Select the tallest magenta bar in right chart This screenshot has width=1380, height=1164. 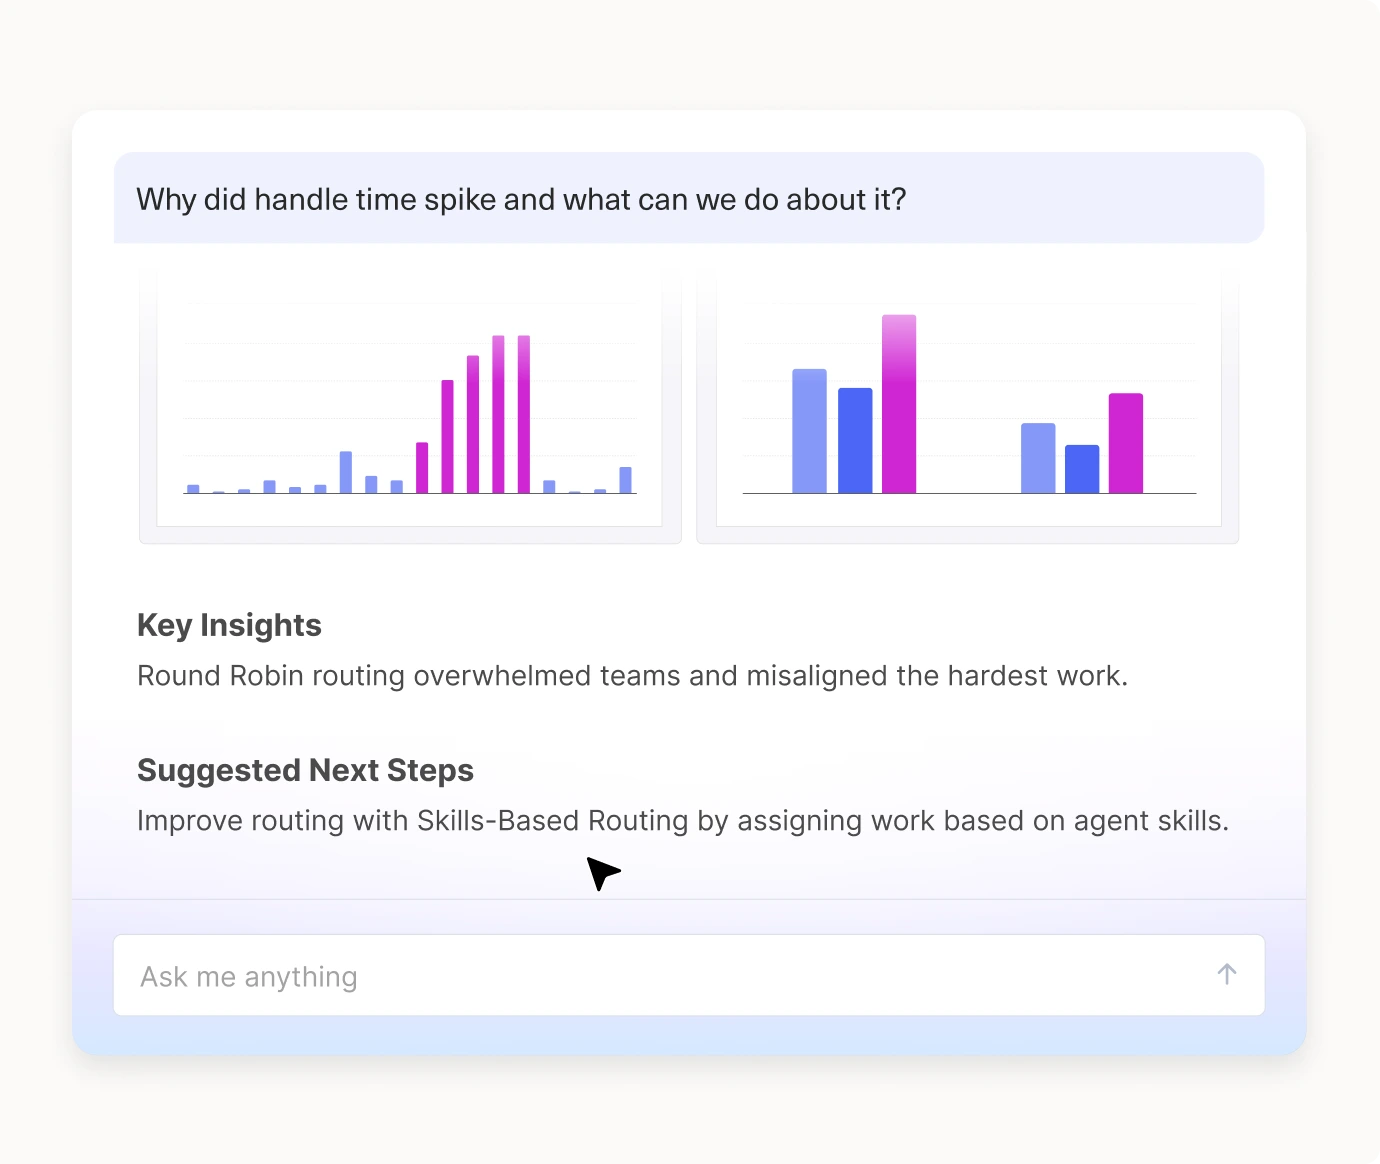click(899, 404)
